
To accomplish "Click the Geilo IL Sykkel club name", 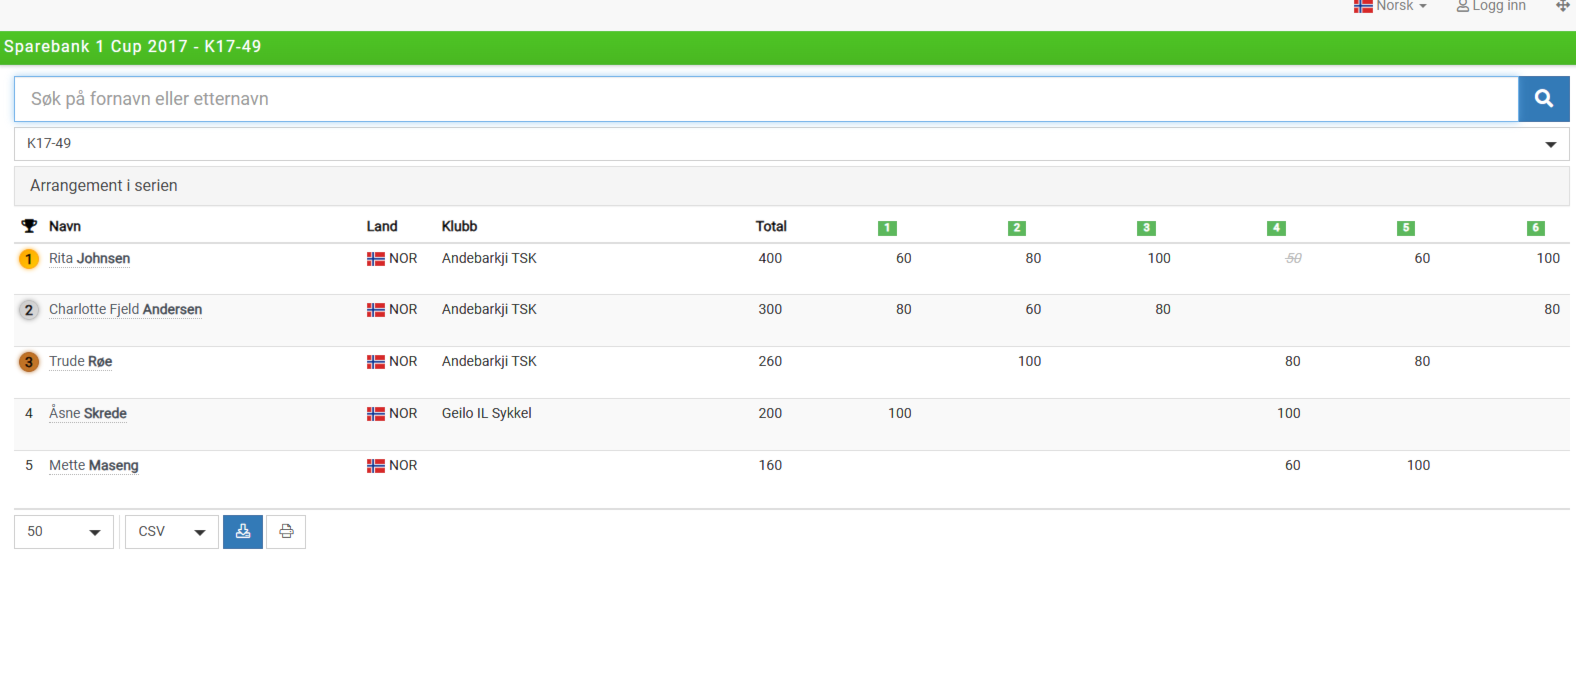I will pyautogui.click(x=487, y=413).
